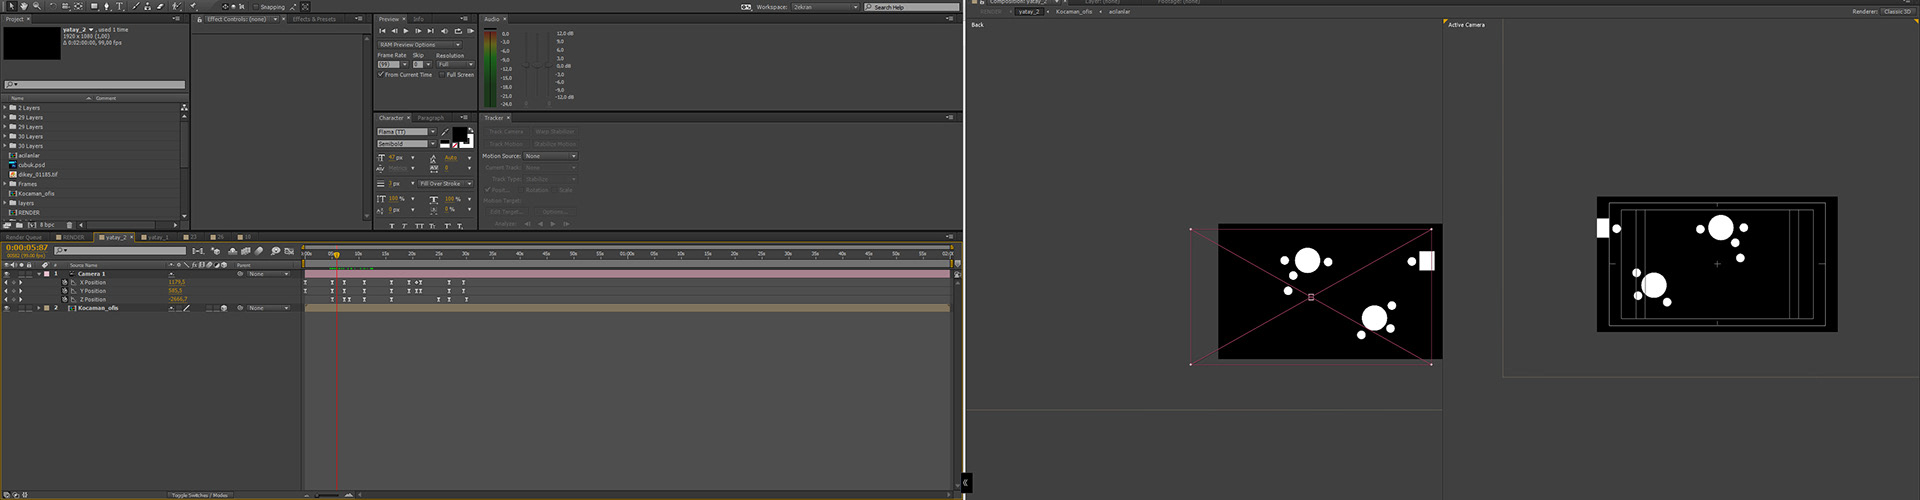Toggle X Position stopwatch
Screen dimensions: 1920x500
coord(64,283)
